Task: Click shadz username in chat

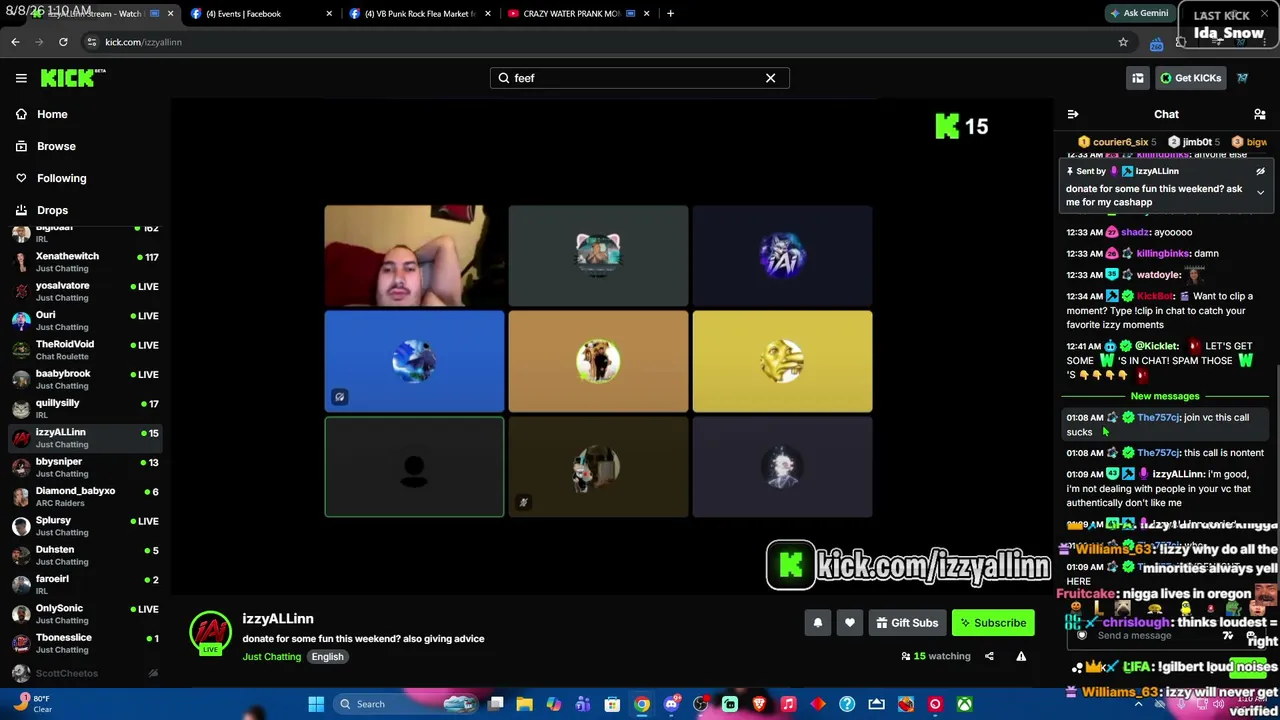Action: click(x=1137, y=233)
